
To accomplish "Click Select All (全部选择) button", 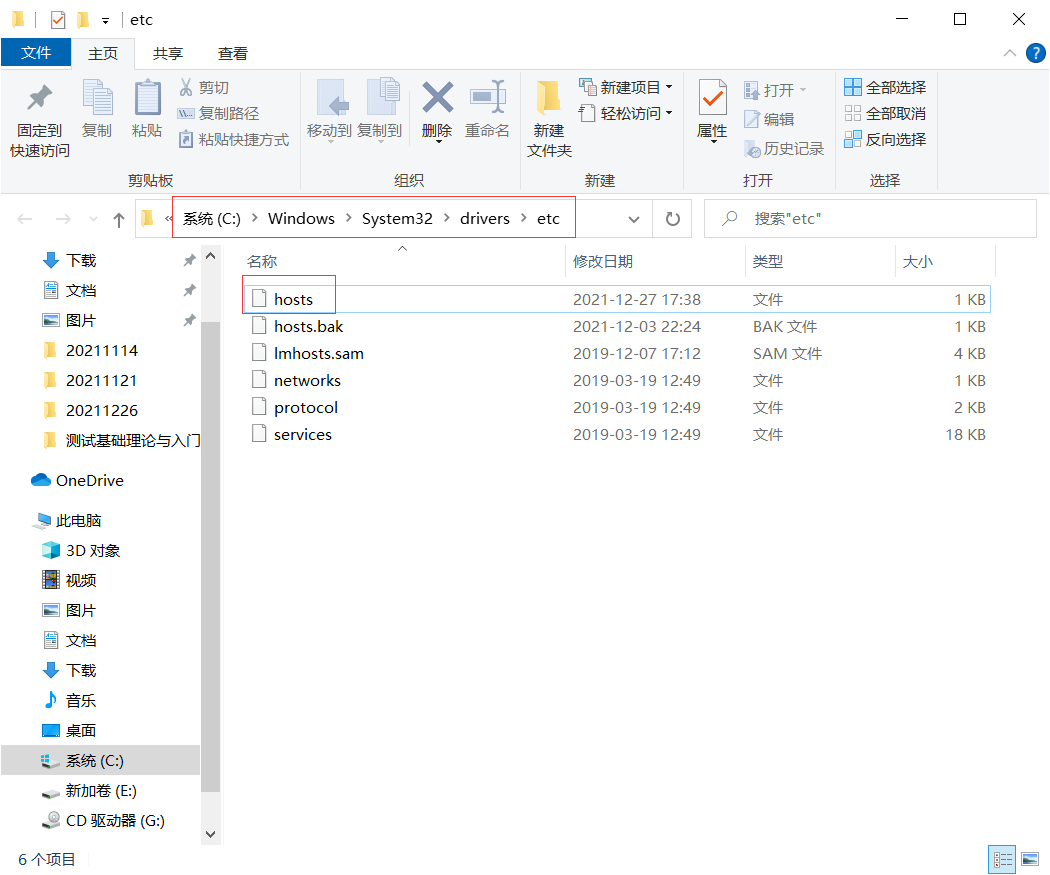I will (x=886, y=88).
